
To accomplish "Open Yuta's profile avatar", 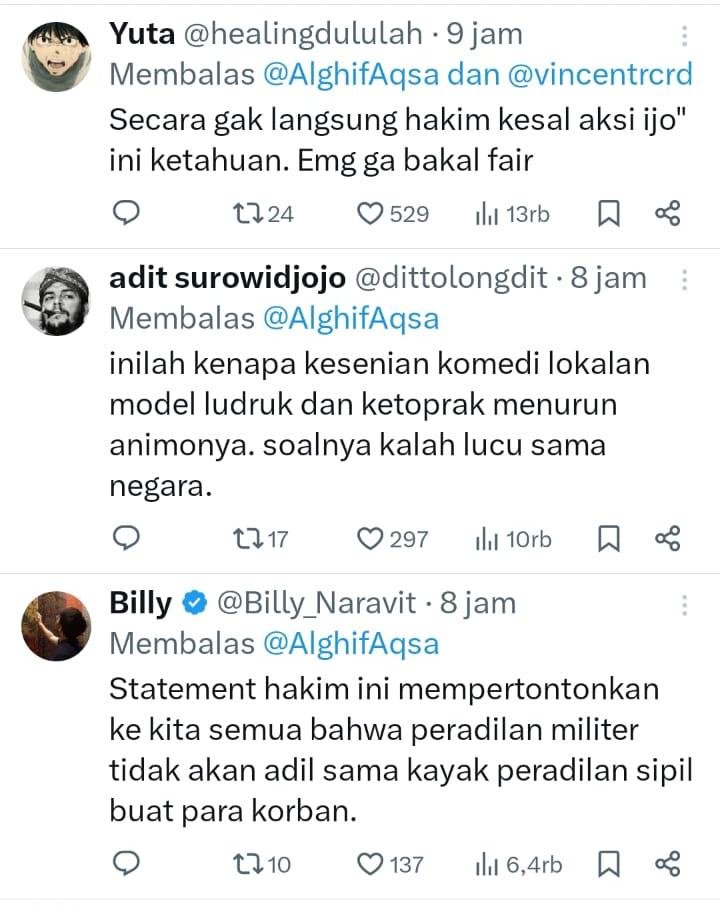I will [x=56, y=56].
